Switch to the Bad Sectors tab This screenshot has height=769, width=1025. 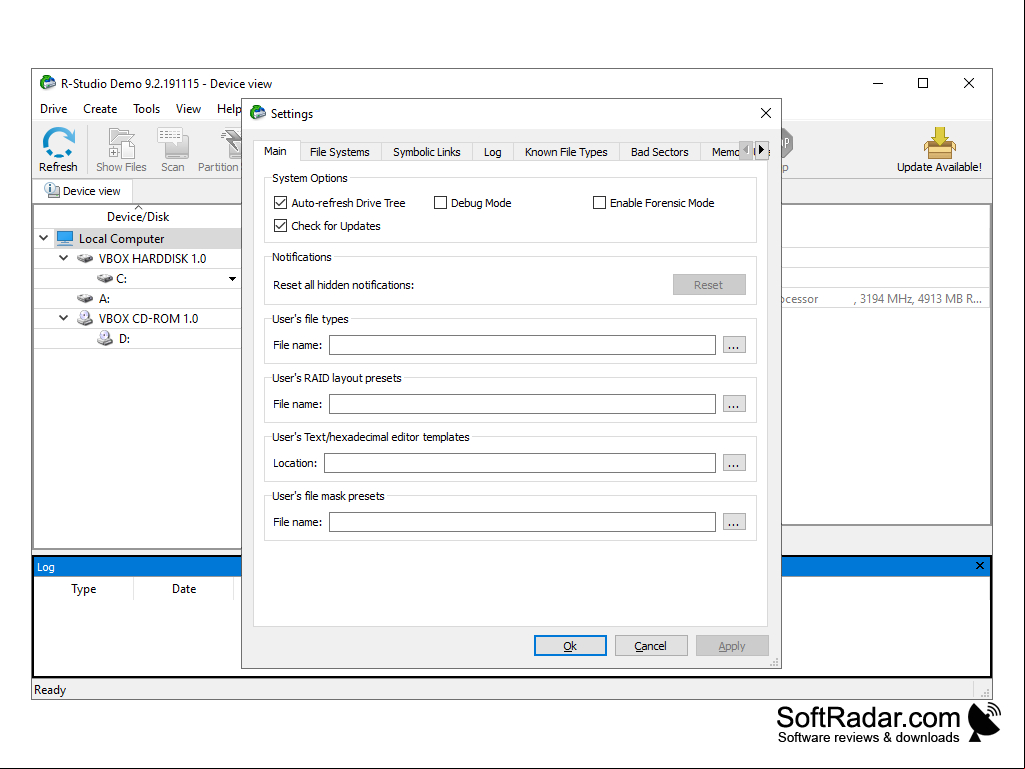click(x=660, y=152)
